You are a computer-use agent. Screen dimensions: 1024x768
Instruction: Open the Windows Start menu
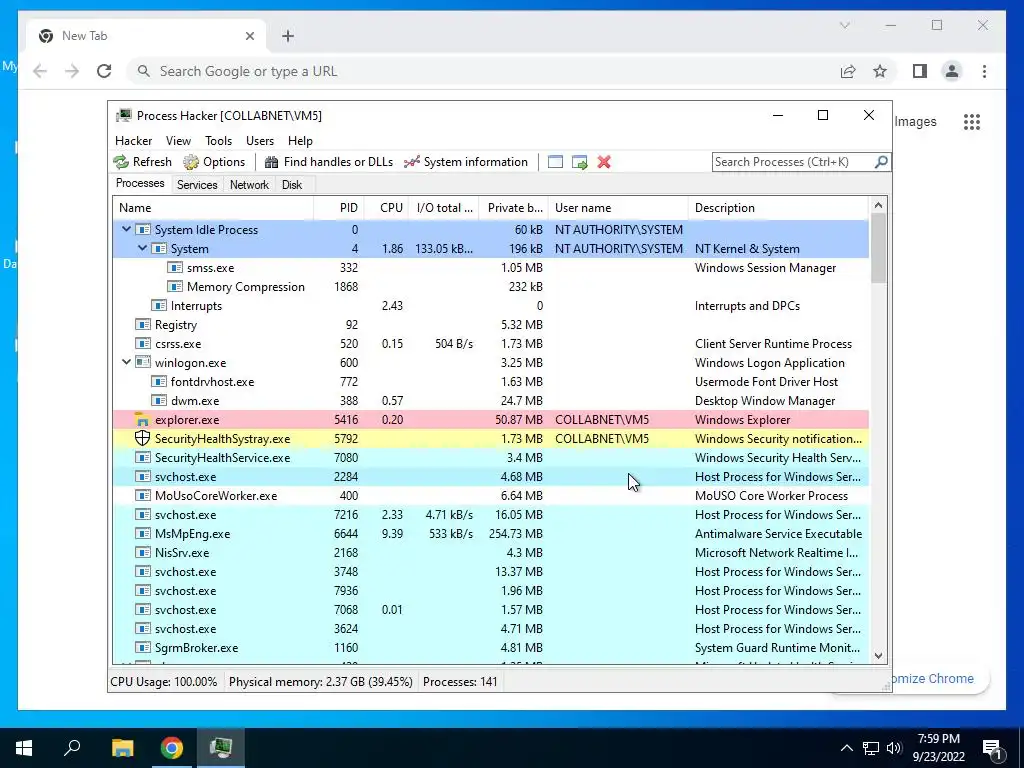(24, 748)
